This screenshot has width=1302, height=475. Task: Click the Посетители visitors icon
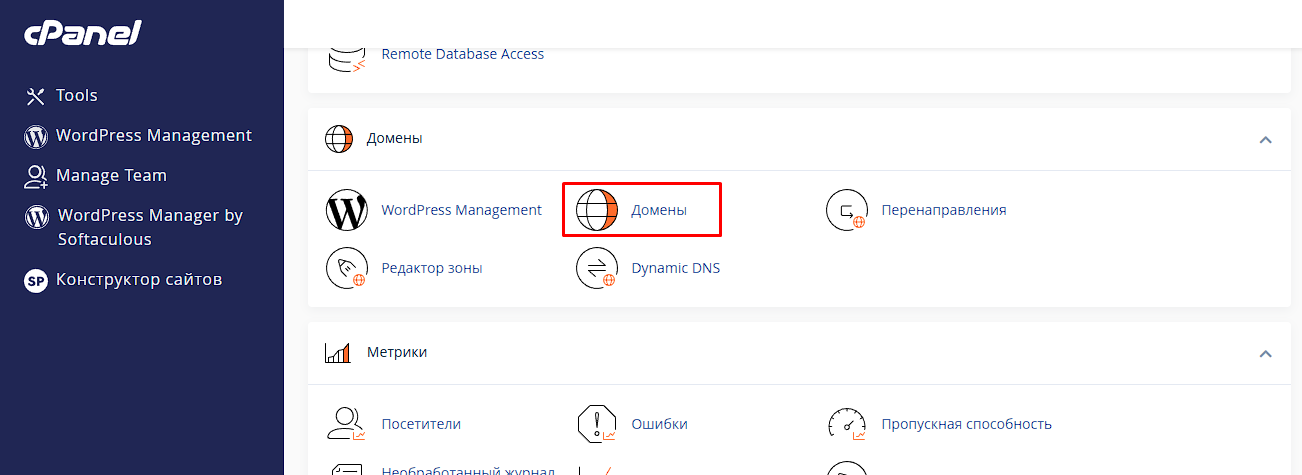point(347,424)
